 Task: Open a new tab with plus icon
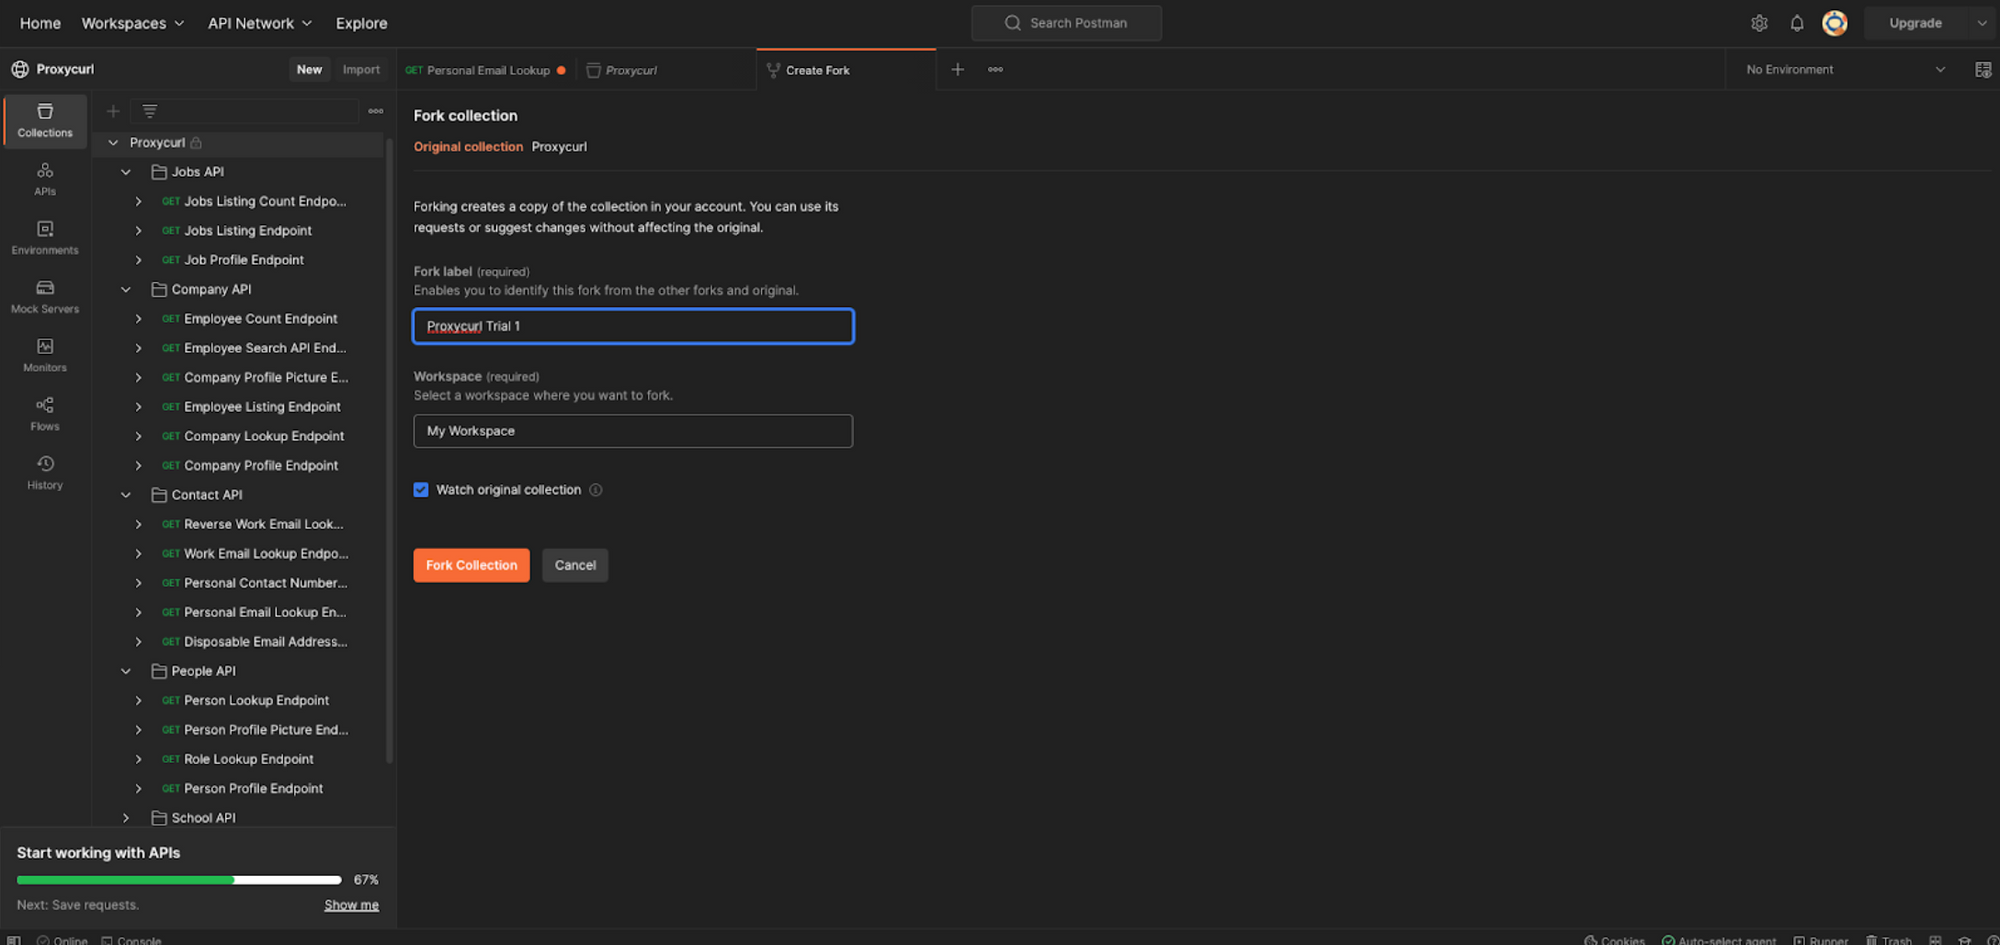pyautogui.click(x=957, y=69)
